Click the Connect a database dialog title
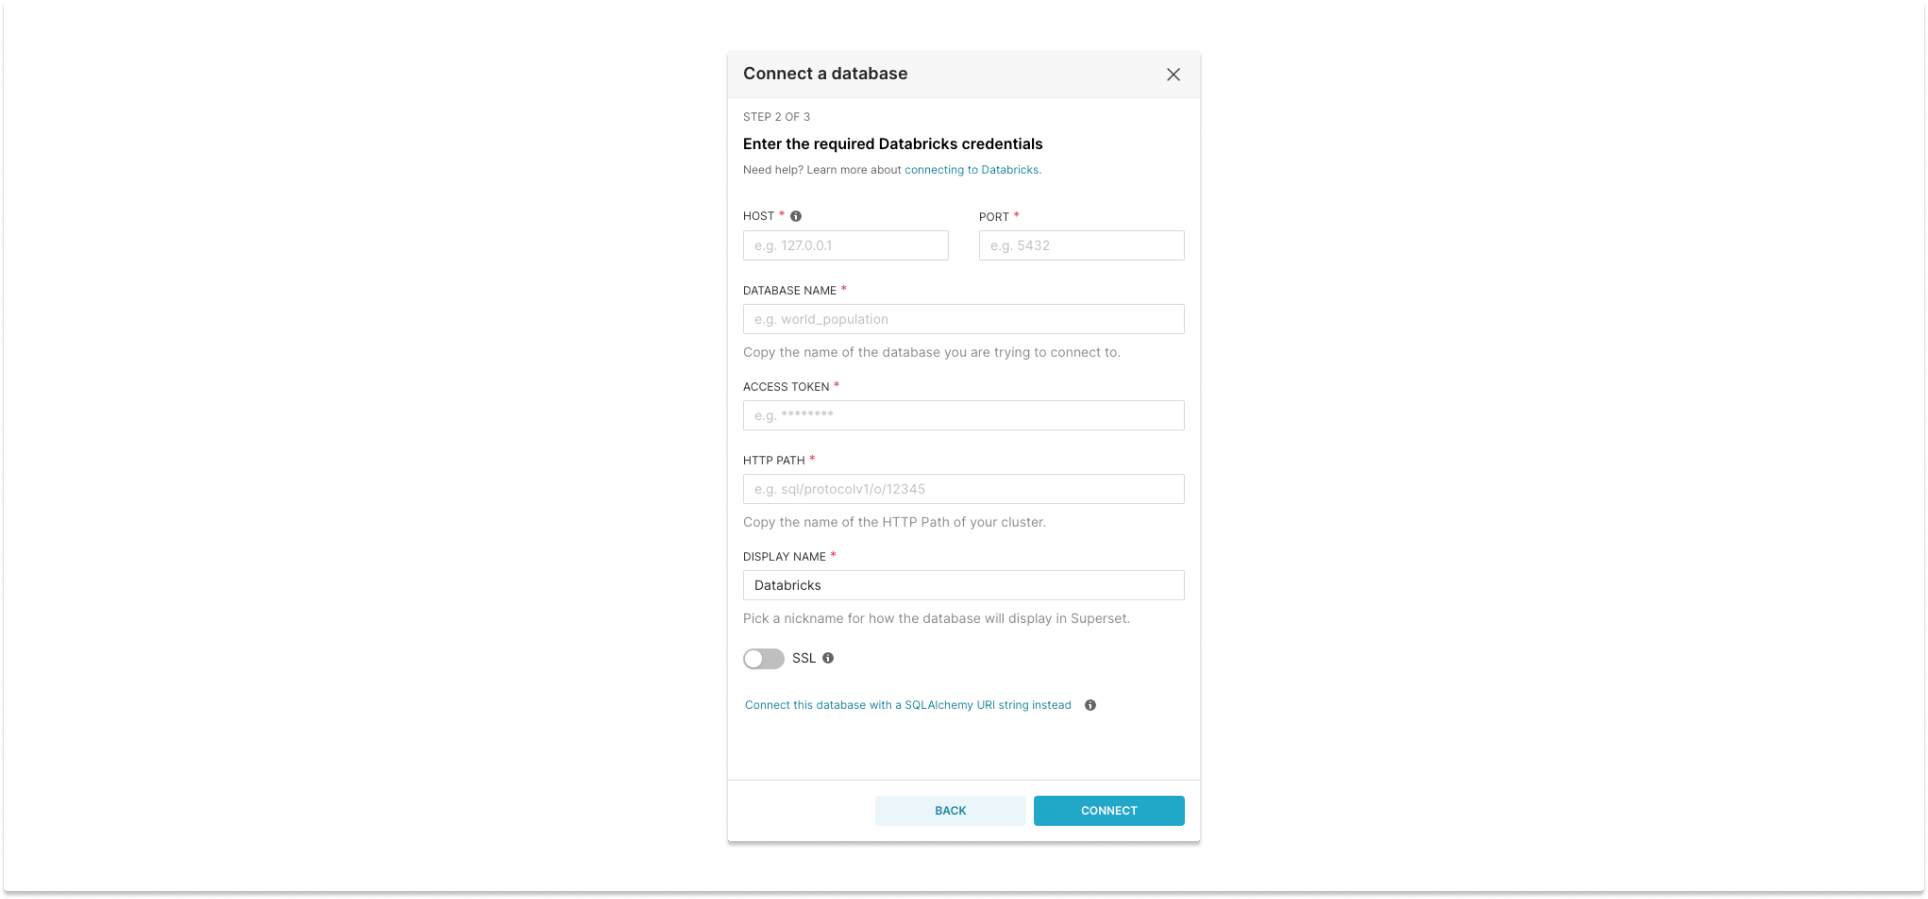This screenshot has height=899, width=1928. pyautogui.click(x=825, y=73)
